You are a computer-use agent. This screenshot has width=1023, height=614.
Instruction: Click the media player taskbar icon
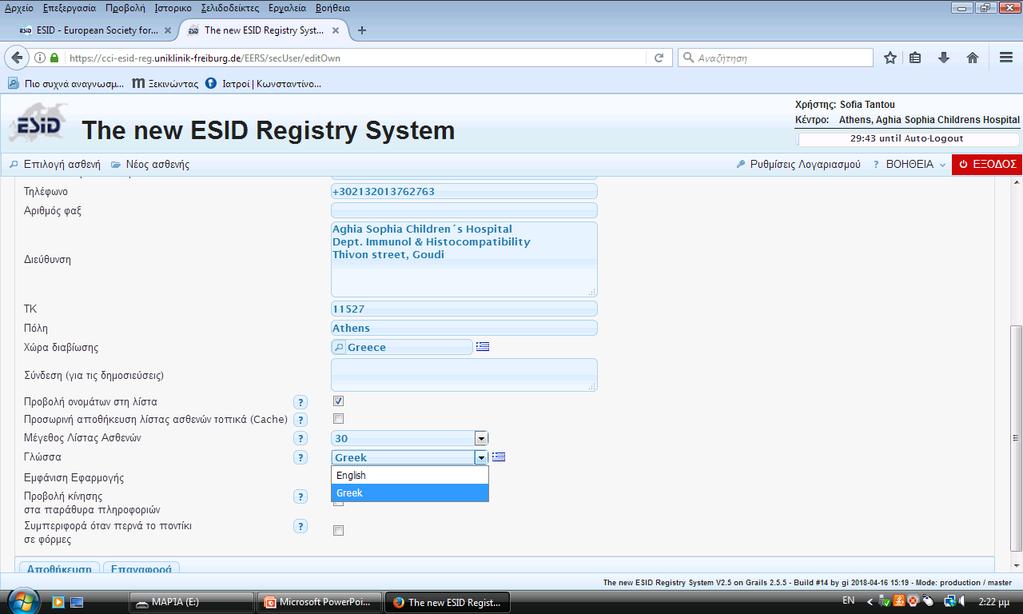tap(57, 602)
